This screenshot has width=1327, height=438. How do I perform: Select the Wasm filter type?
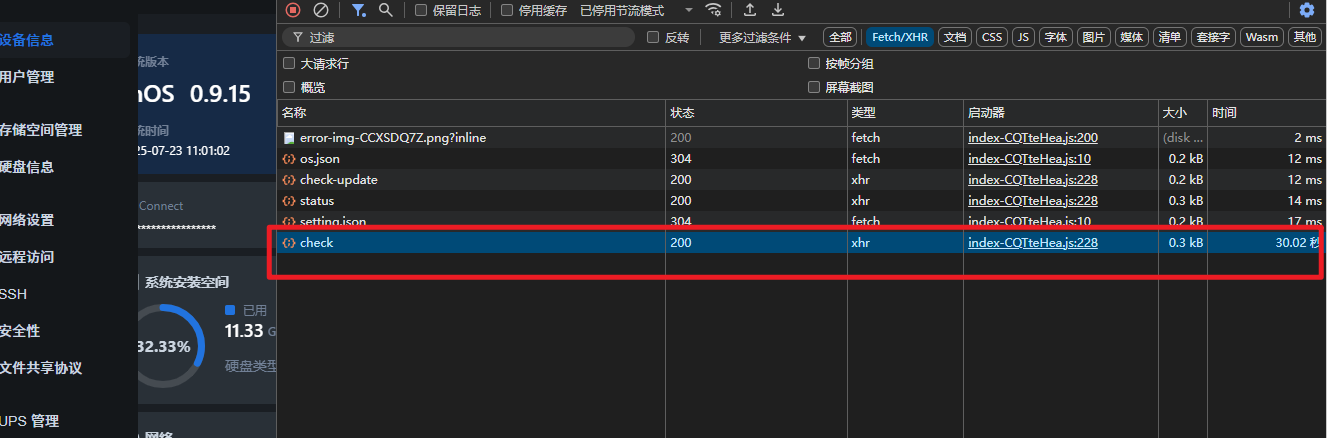[1262, 37]
